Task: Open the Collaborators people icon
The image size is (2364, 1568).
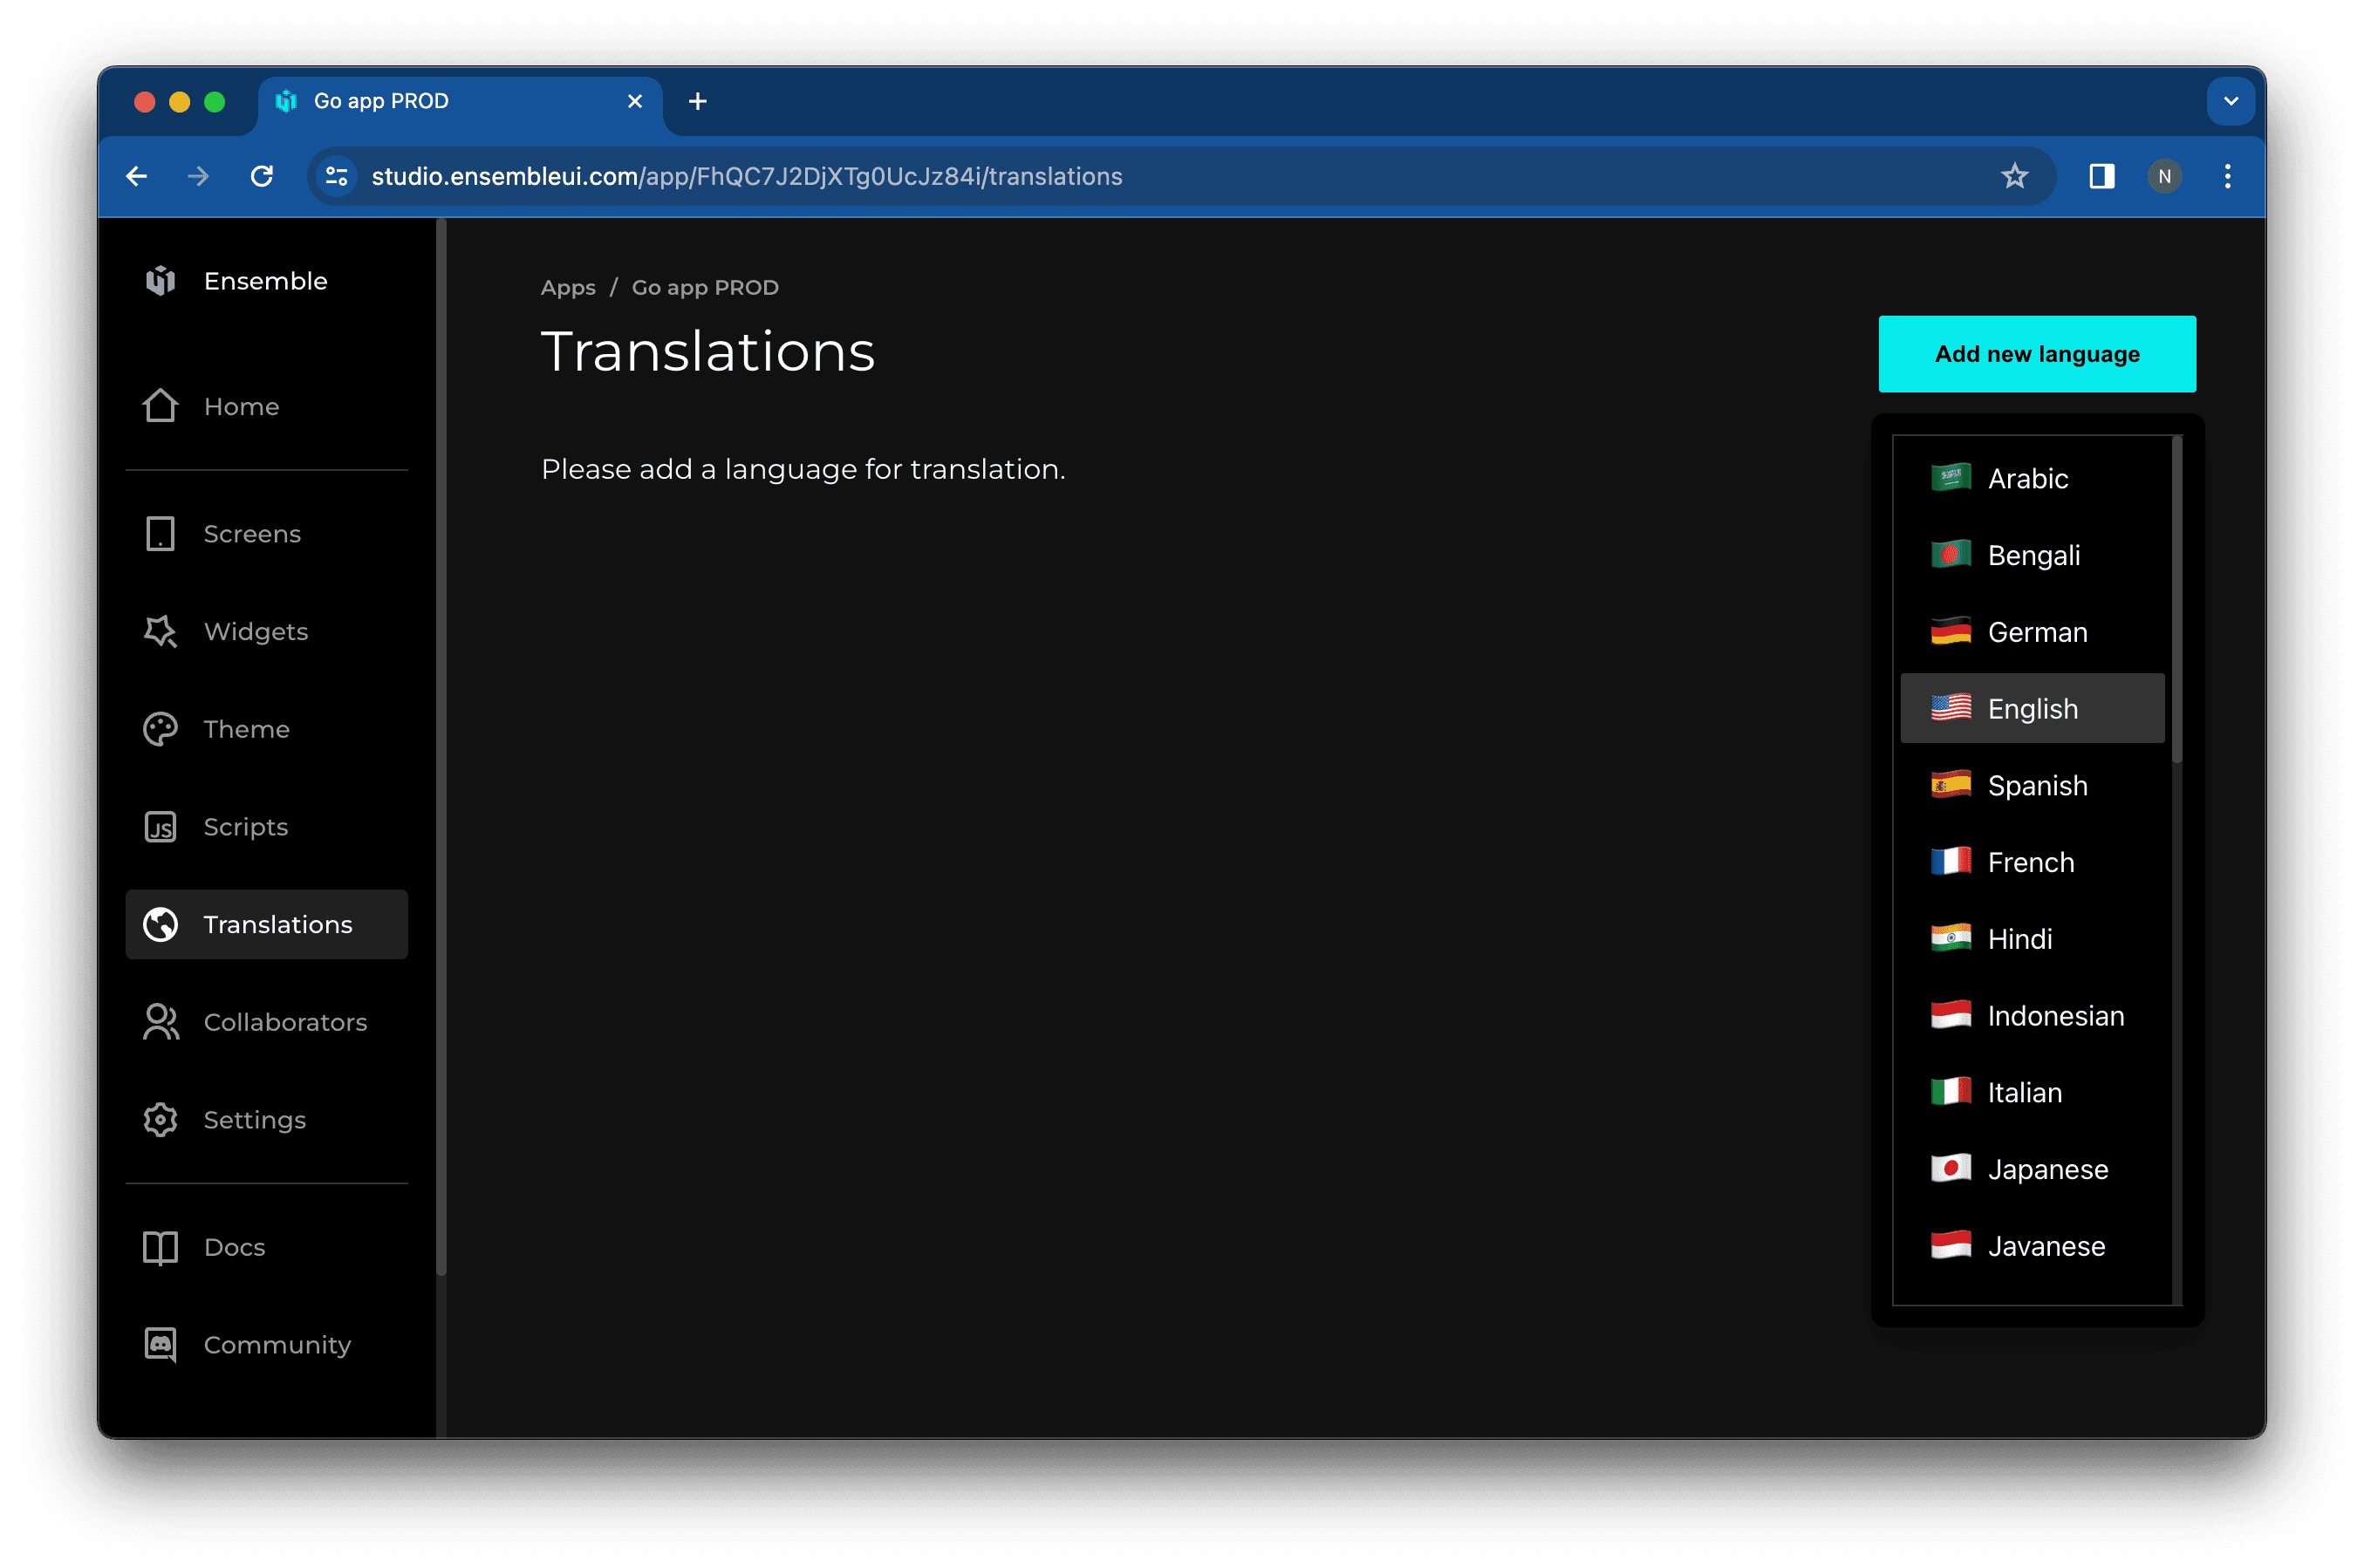Action: [160, 1021]
